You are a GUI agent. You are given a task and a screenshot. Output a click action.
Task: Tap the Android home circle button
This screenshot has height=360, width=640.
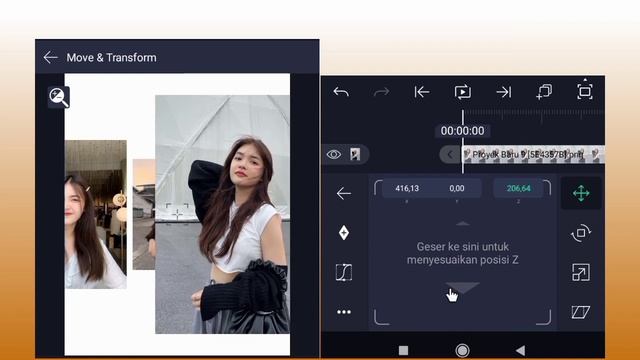pyautogui.click(x=462, y=350)
